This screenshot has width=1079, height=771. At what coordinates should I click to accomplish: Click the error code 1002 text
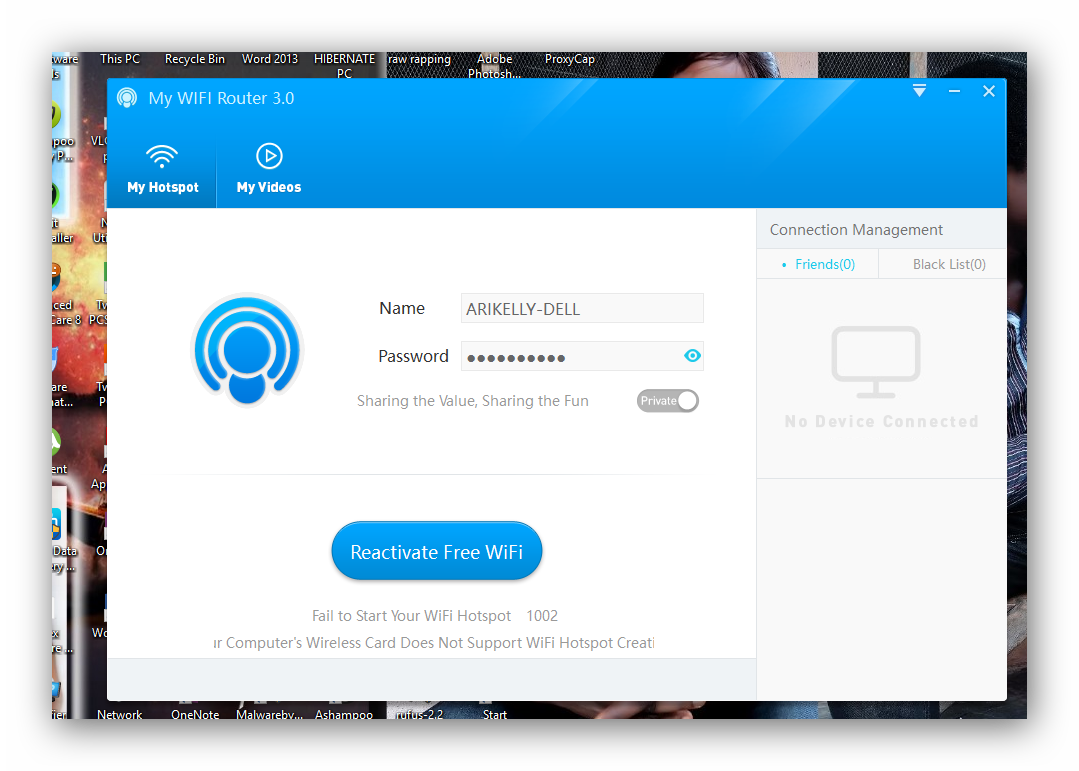click(x=542, y=616)
